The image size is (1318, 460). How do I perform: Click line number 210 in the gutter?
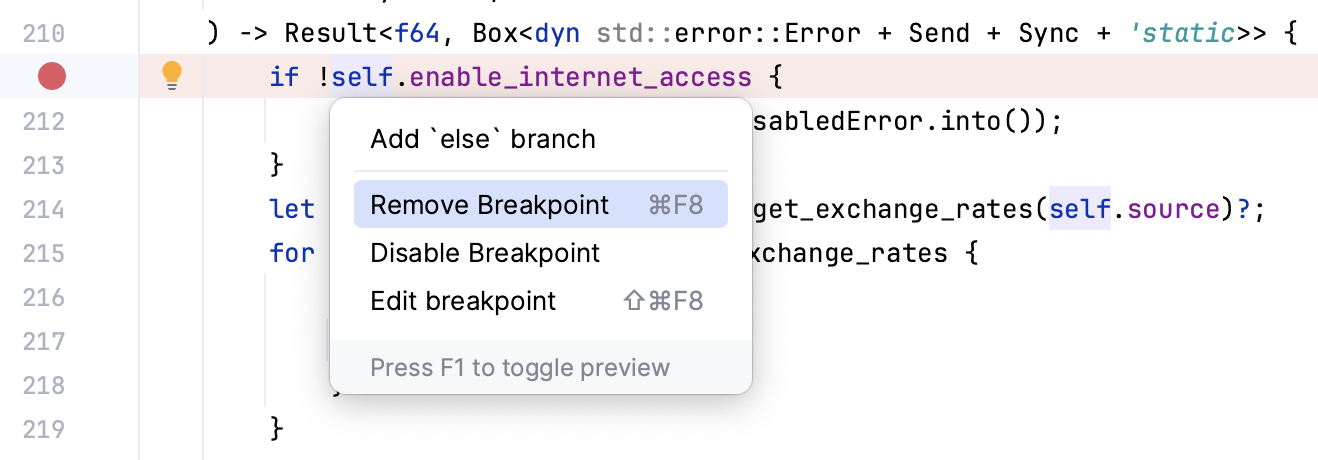[x=43, y=34]
